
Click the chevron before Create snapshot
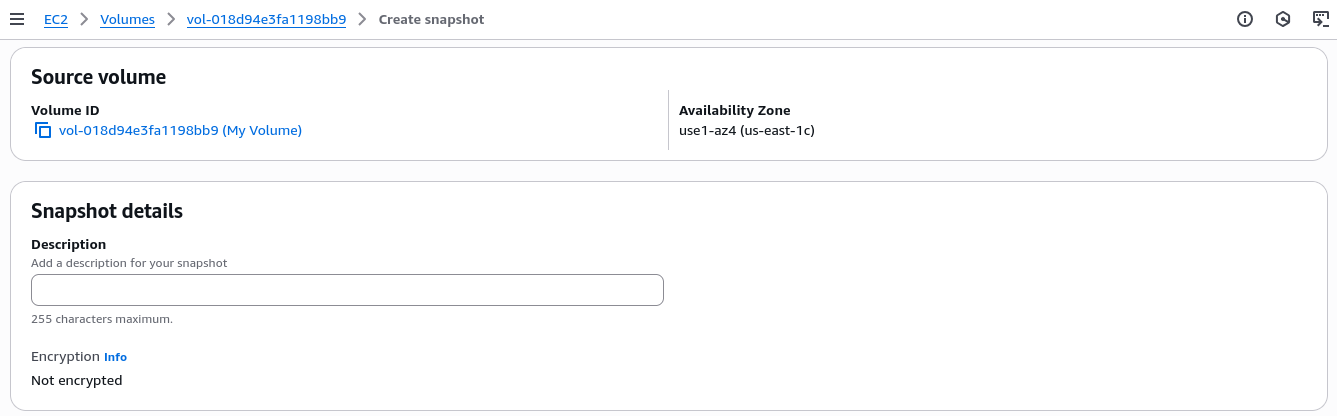[362, 19]
